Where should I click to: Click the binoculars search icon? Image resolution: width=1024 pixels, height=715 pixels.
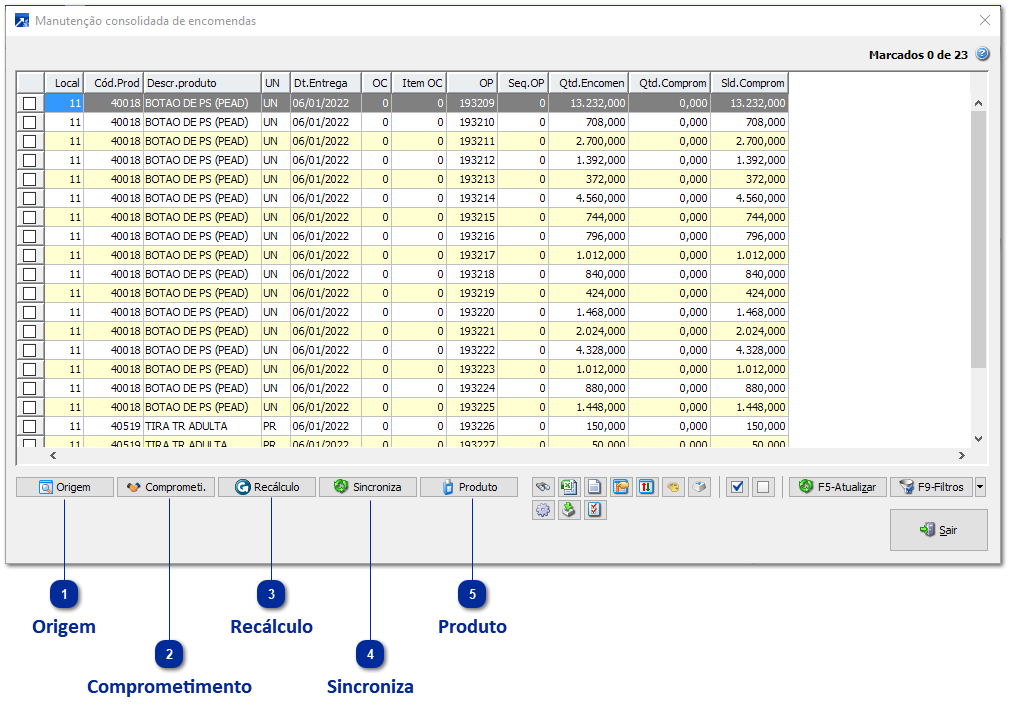pyautogui.click(x=543, y=487)
